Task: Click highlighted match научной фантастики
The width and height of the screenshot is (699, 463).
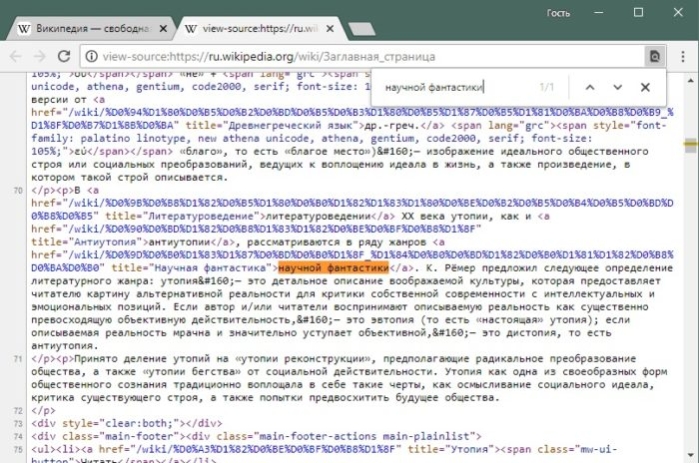Action: pyautogui.click(x=333, y=268)
